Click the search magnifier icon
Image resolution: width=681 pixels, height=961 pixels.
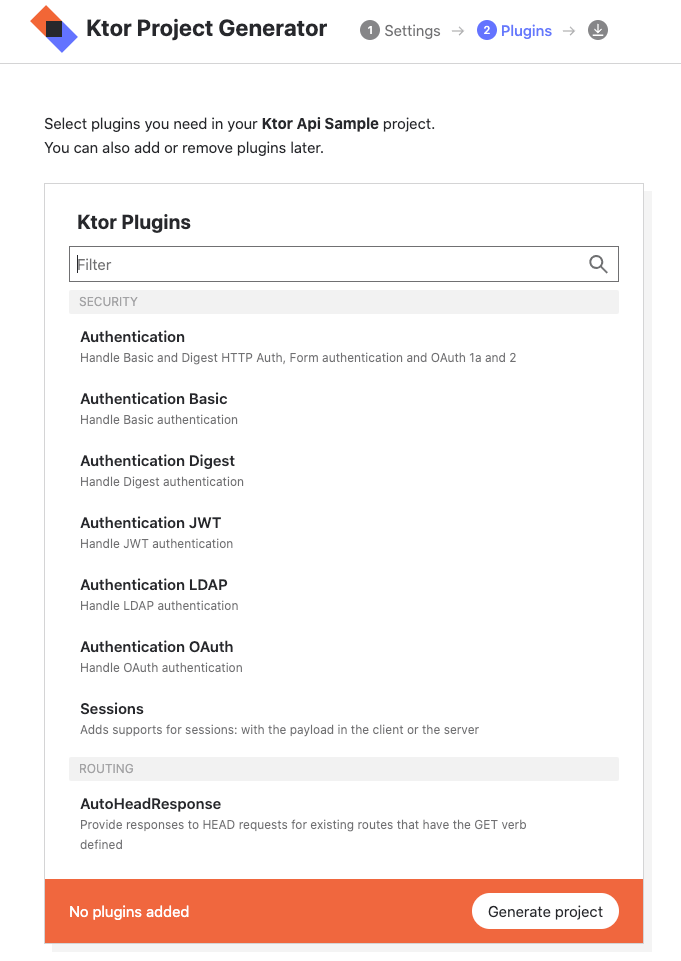click(x=598, y=264)
